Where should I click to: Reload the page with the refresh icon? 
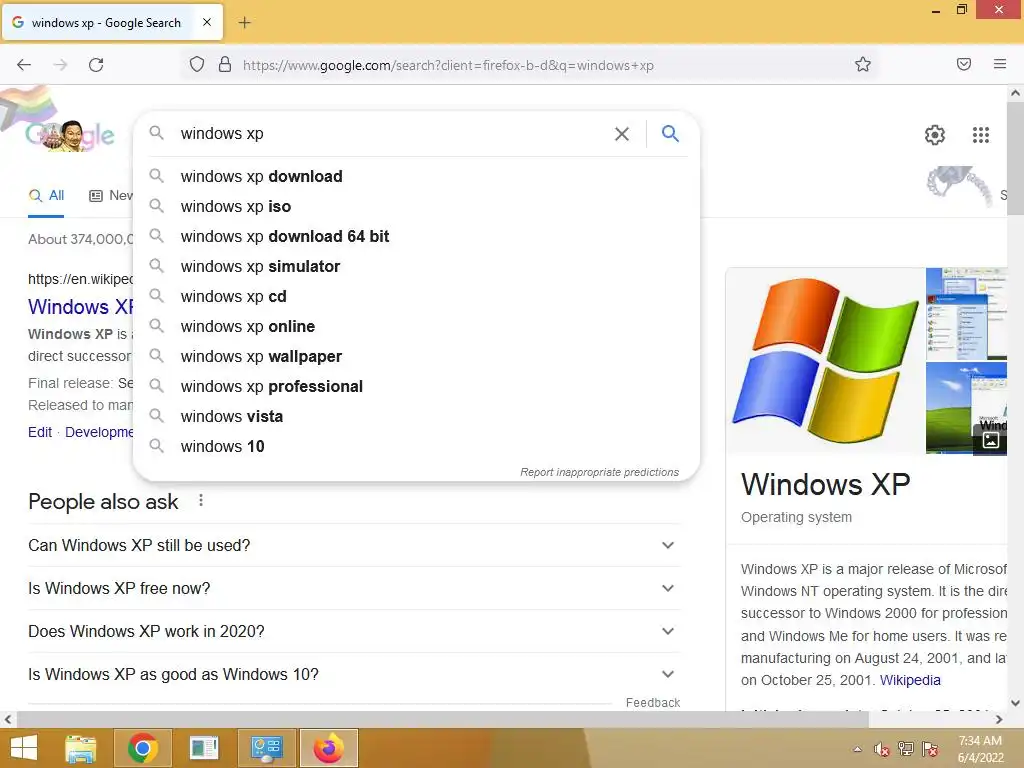coord(96,65)
